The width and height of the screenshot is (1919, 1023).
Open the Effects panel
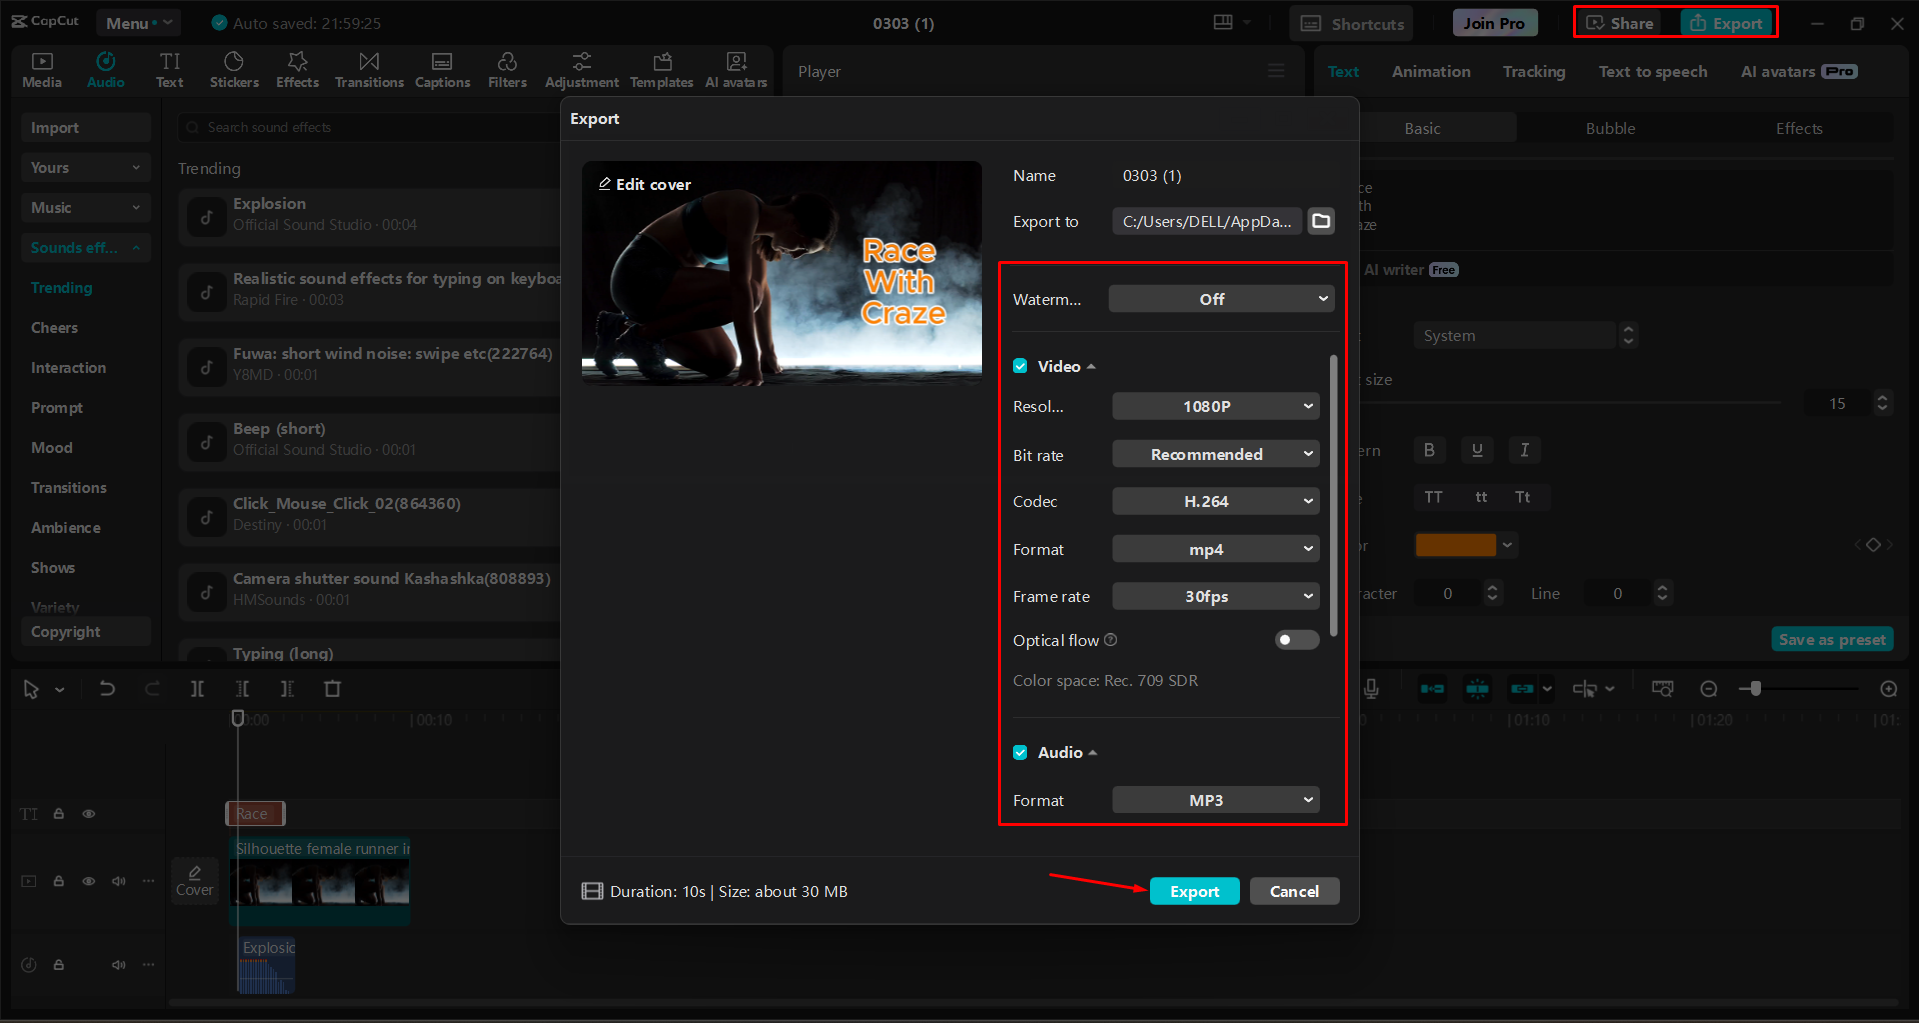pos(297,70)
